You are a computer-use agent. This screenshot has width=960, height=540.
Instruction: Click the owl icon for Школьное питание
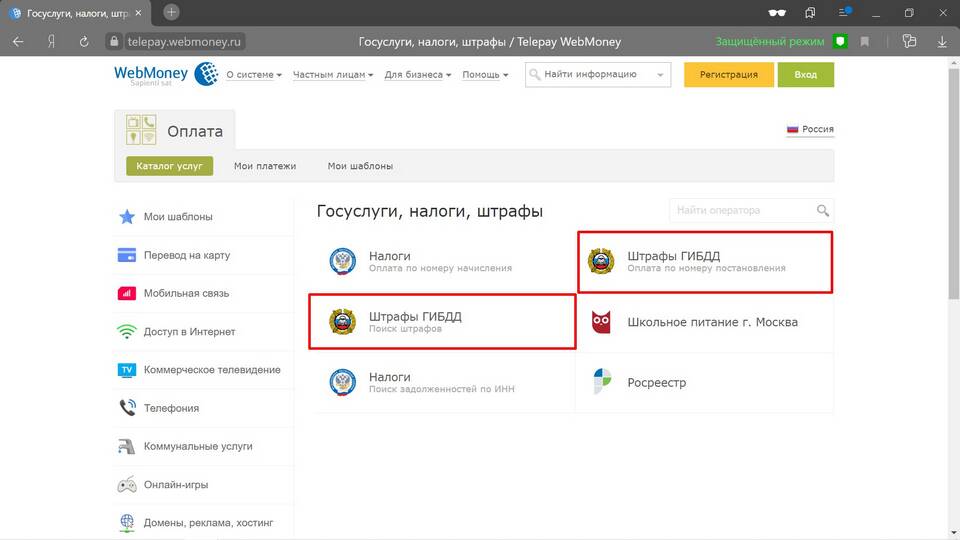pyautogui.click(x=601, y=322)
